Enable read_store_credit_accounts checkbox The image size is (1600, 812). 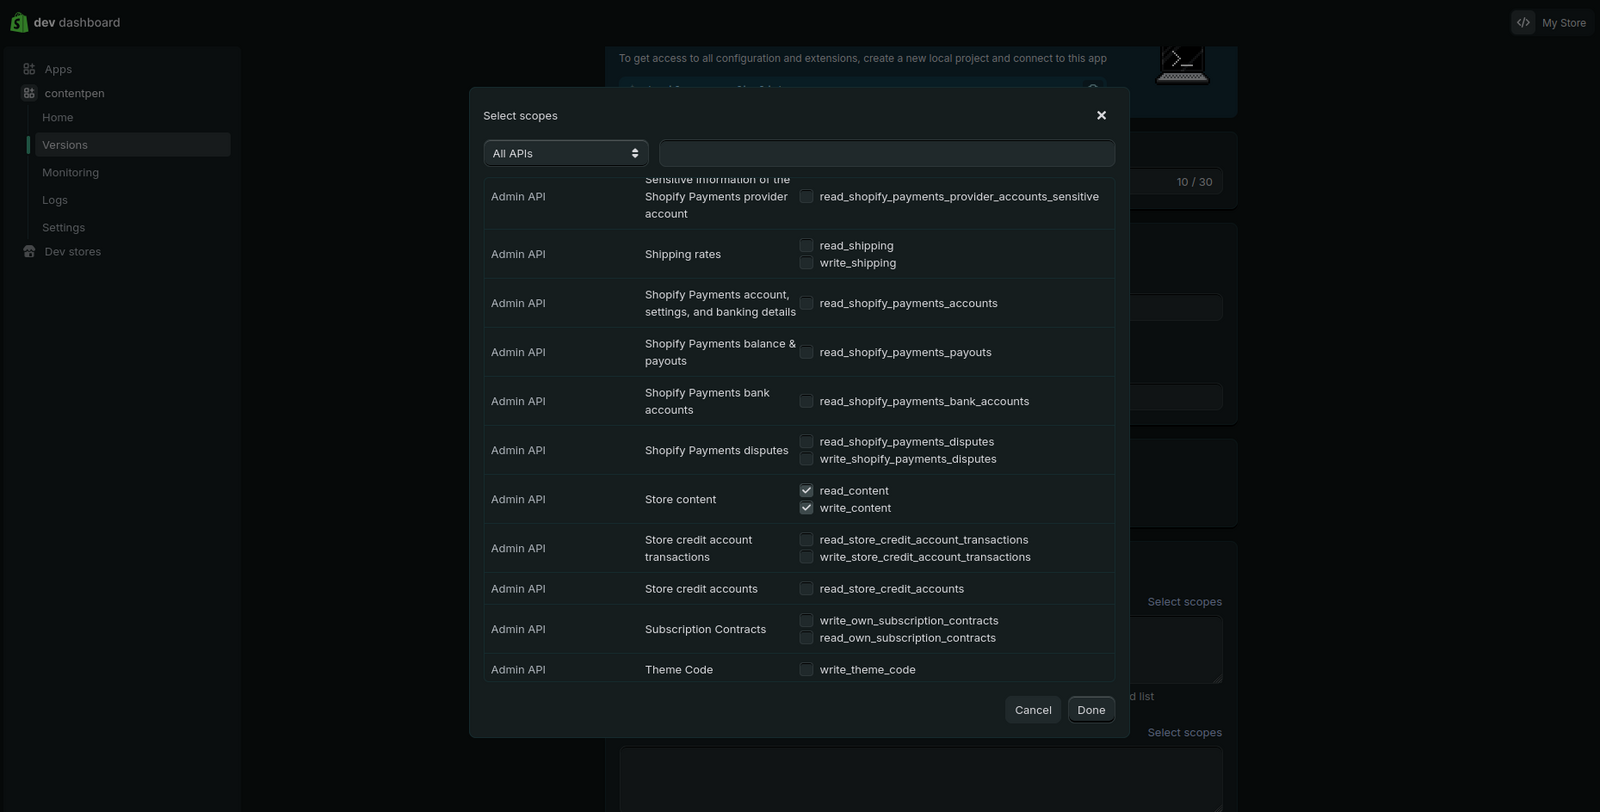pos(806,589)
